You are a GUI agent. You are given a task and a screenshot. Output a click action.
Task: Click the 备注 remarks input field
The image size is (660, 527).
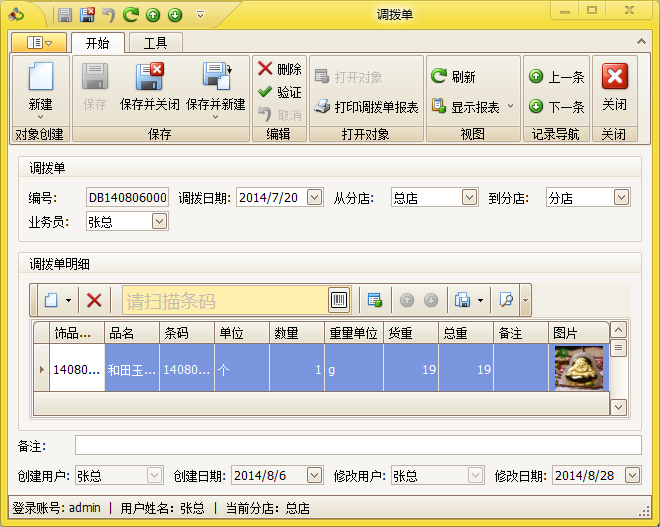[x=358, y=445]
